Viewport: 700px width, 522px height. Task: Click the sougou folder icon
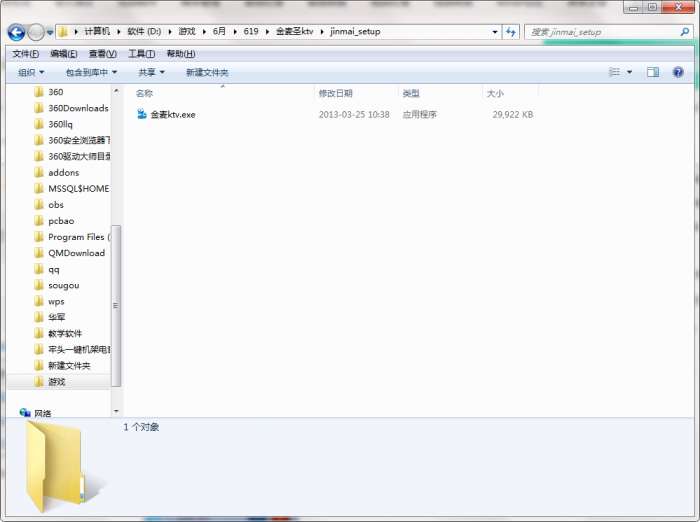coord(39,285)
